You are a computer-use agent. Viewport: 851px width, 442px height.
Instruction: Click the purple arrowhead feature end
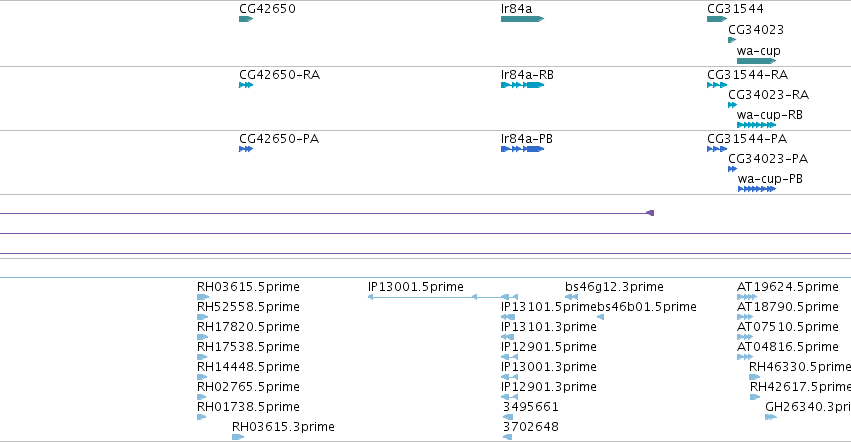click(x=650, y=213)
